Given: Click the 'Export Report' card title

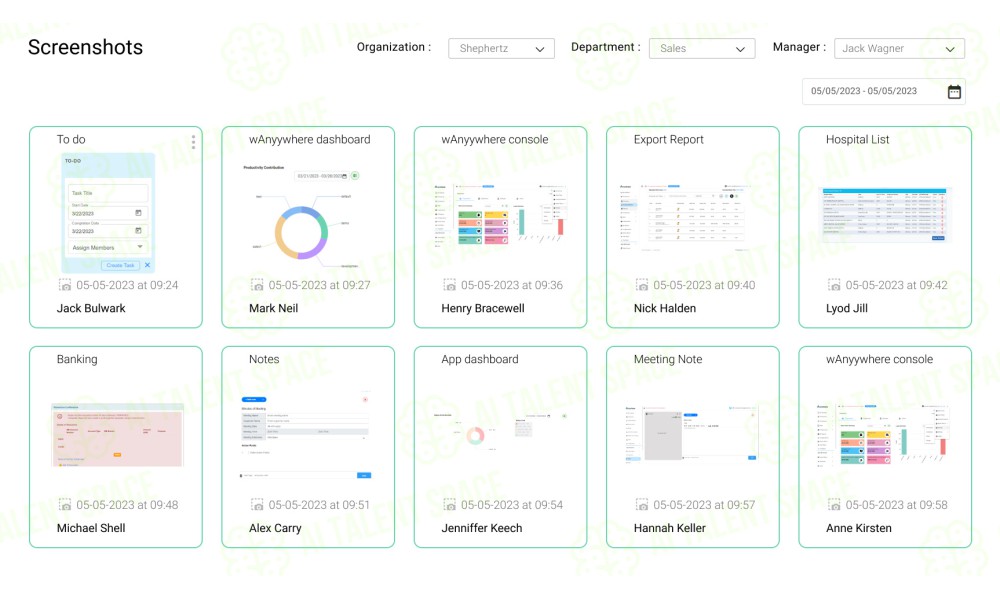Looking at the screenshot, I should tap(668, 140).
